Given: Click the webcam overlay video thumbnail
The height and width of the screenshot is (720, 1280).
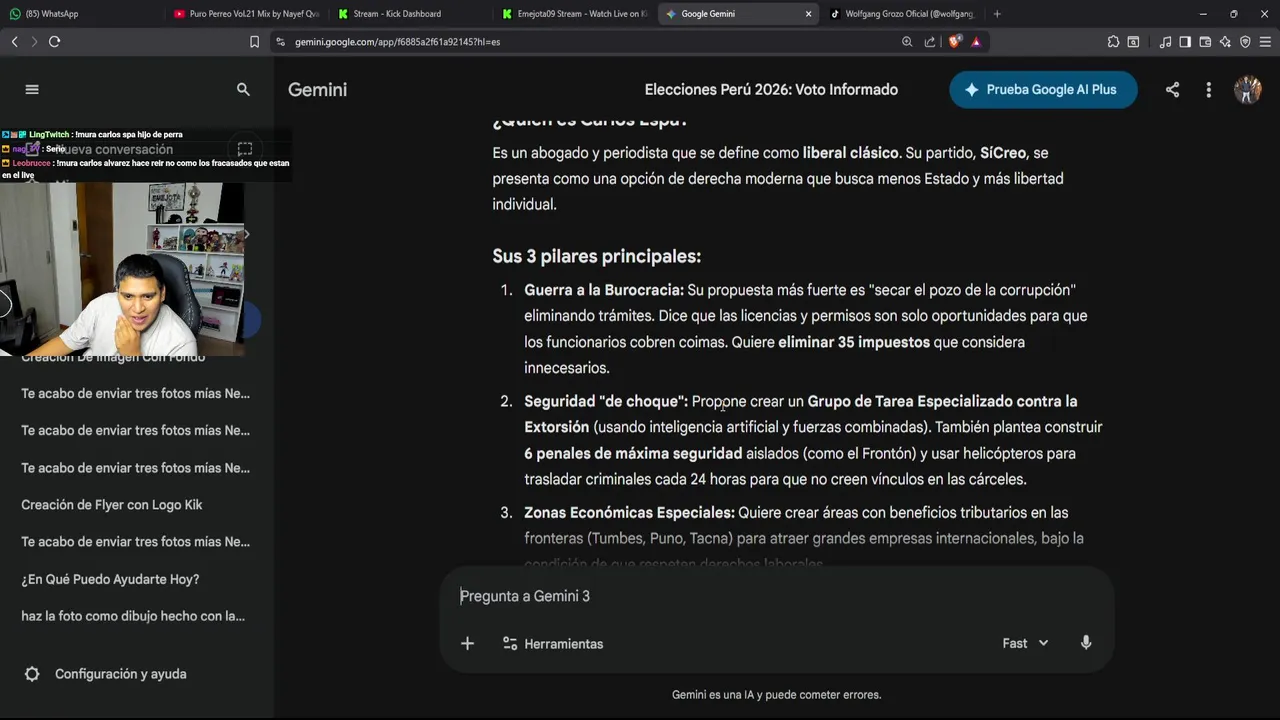Looking at the screenshot, I should (122, 268).
